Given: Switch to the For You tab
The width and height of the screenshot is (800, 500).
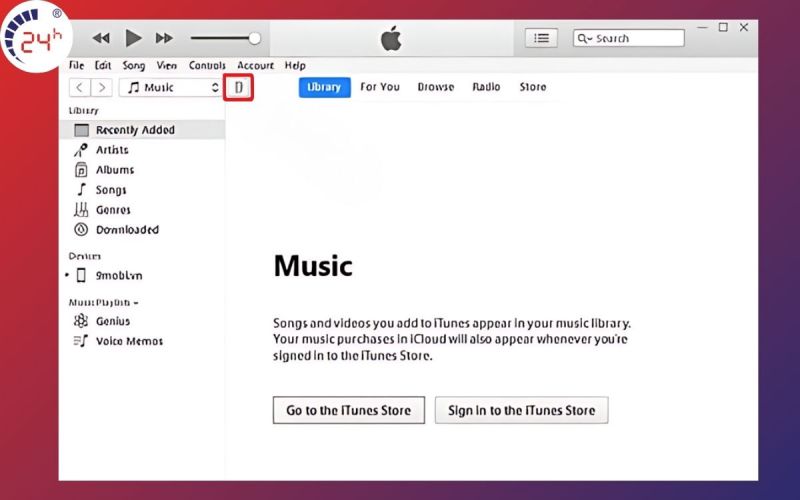Looking at the screenshot, I should click(380, 87).
